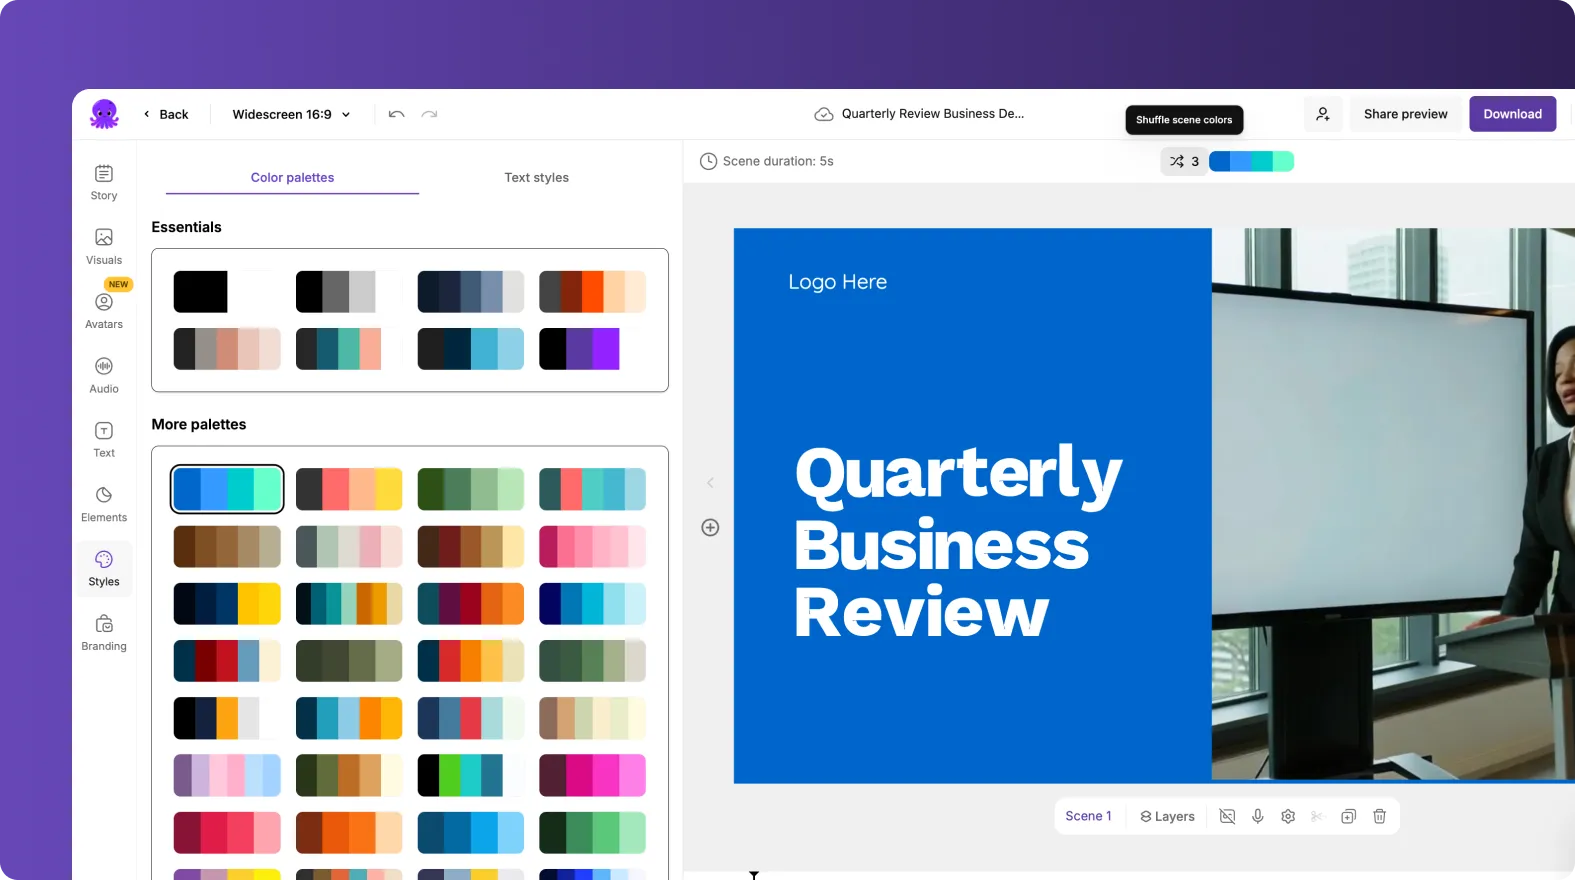Select the black and purple Essentials palette
Viewport: 1575px width, 880px height.
pyautogui.click(x=592, y=349)
